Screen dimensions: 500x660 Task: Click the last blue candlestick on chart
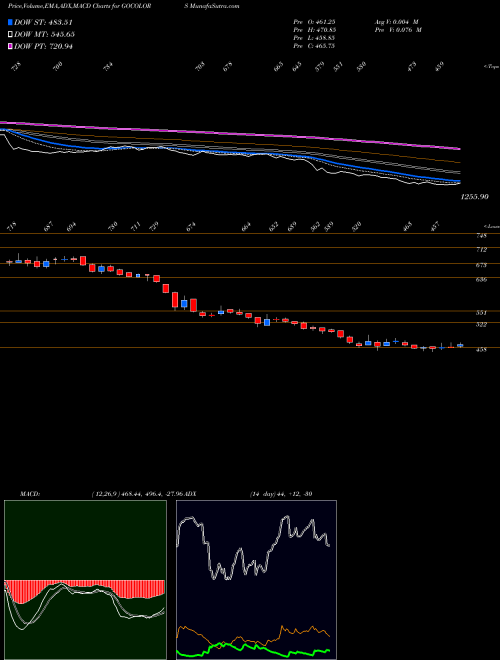(x=460, y=346)
